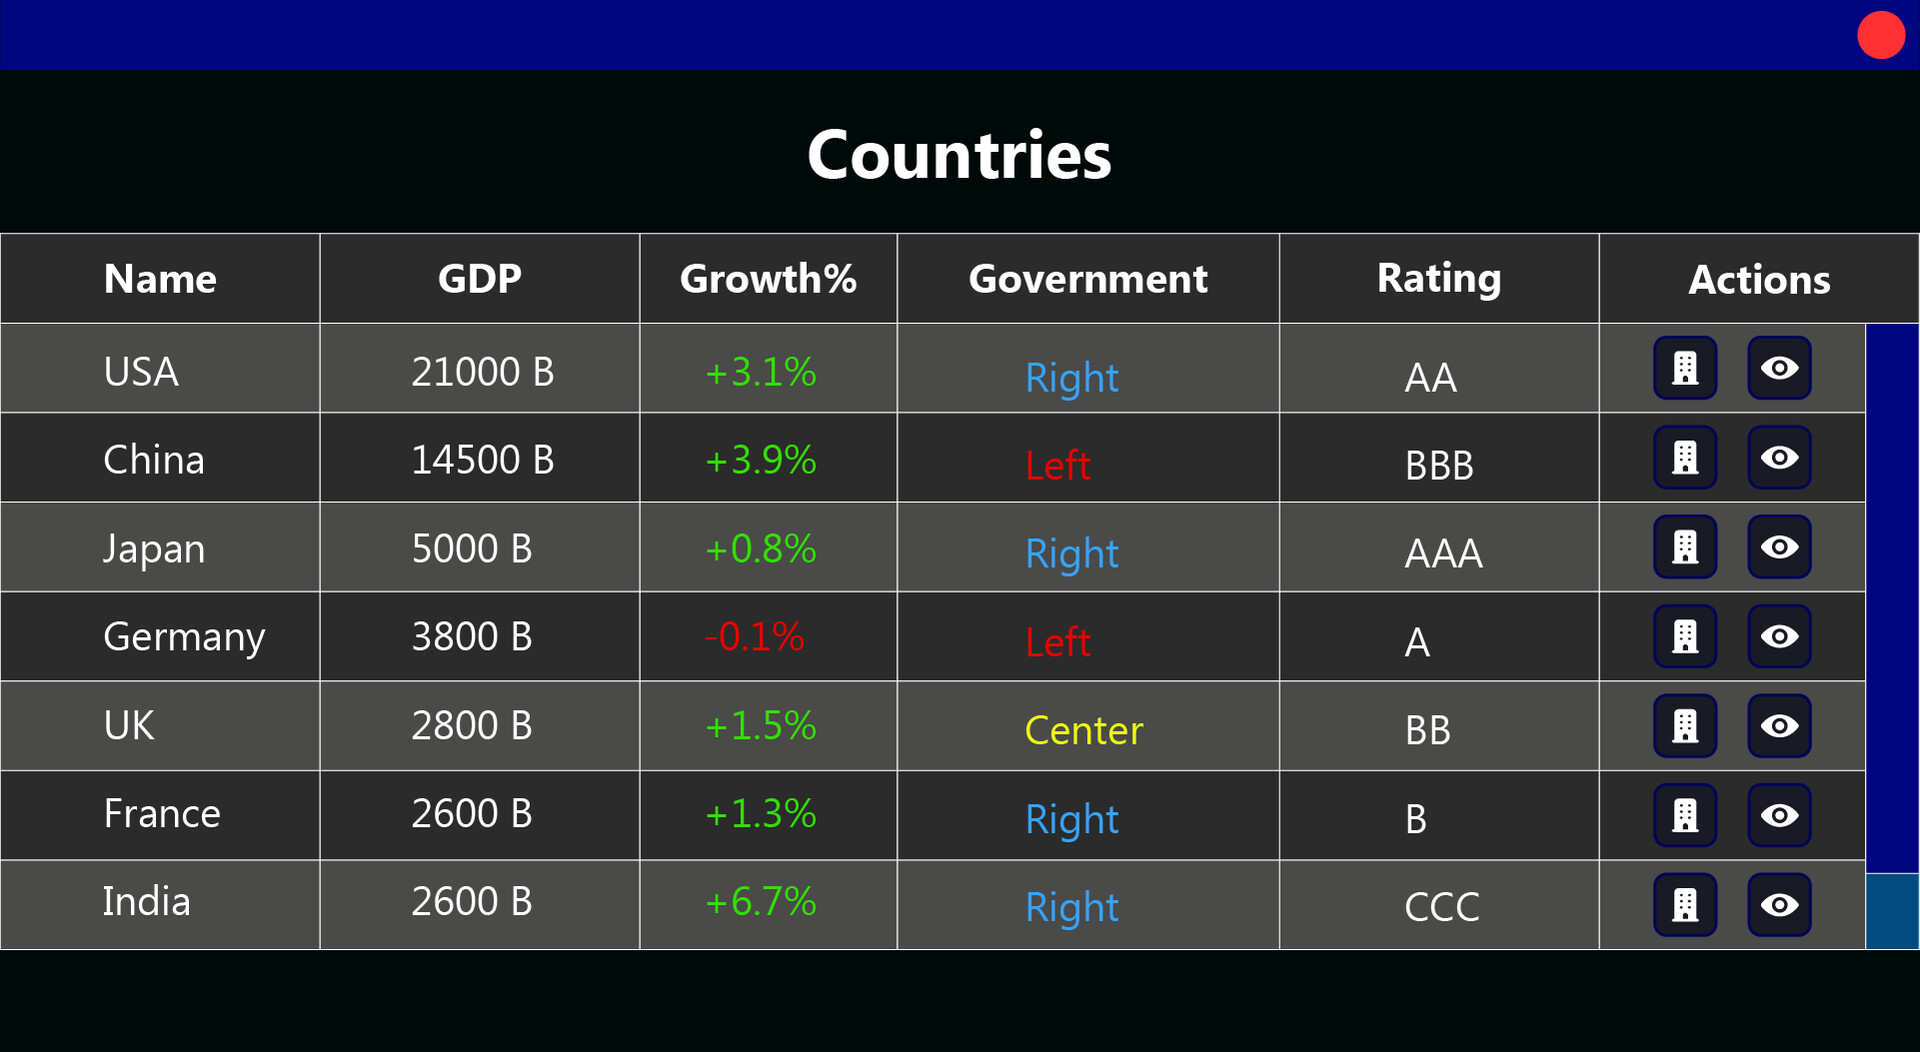View France using its eye icon
The width and height of the screenshot is (1920, 1052).
(x=1779, y=815)
